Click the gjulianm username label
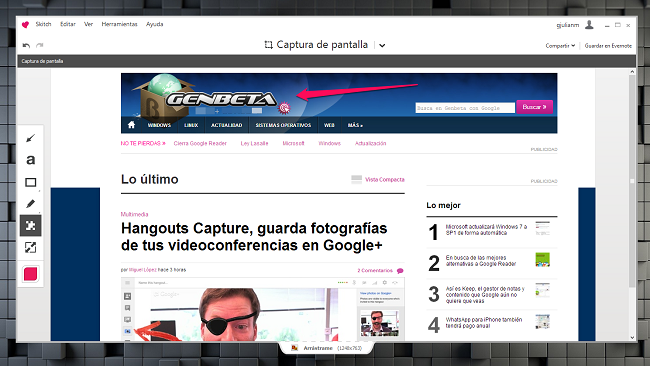This screenshot has width=650, height=366. (x=568, y=25)
